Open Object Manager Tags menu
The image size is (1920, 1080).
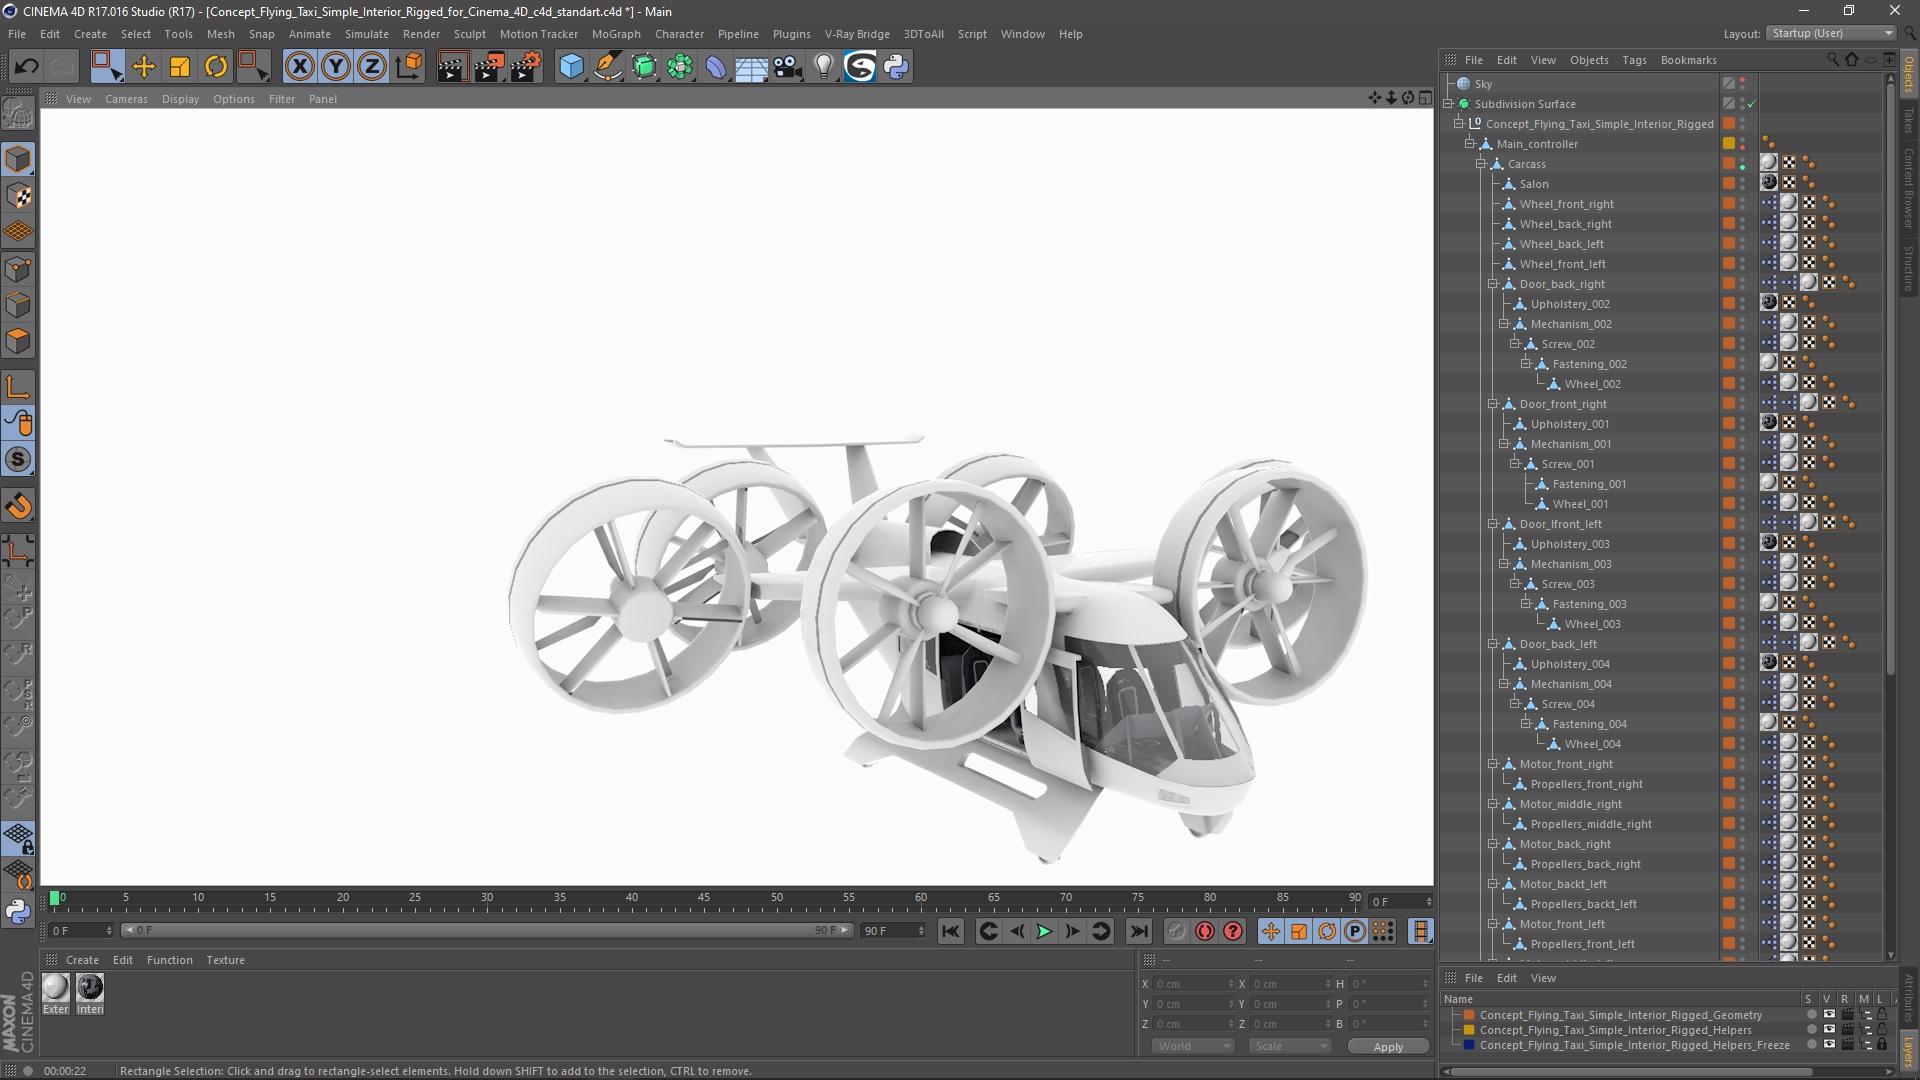point(1634,60)
